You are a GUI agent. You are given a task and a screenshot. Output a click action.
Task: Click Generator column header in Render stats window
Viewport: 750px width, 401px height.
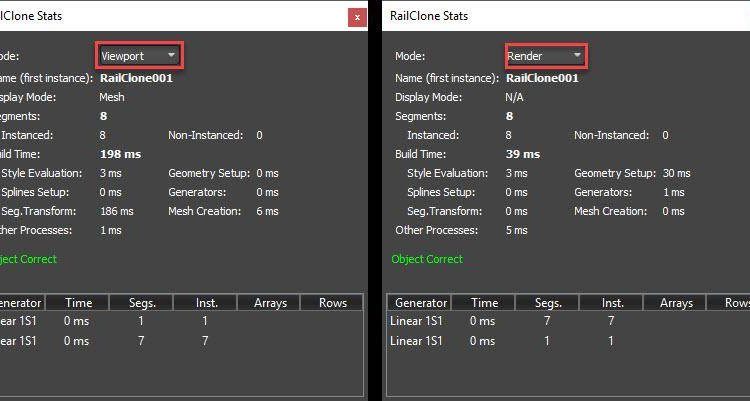pos(420,303)
